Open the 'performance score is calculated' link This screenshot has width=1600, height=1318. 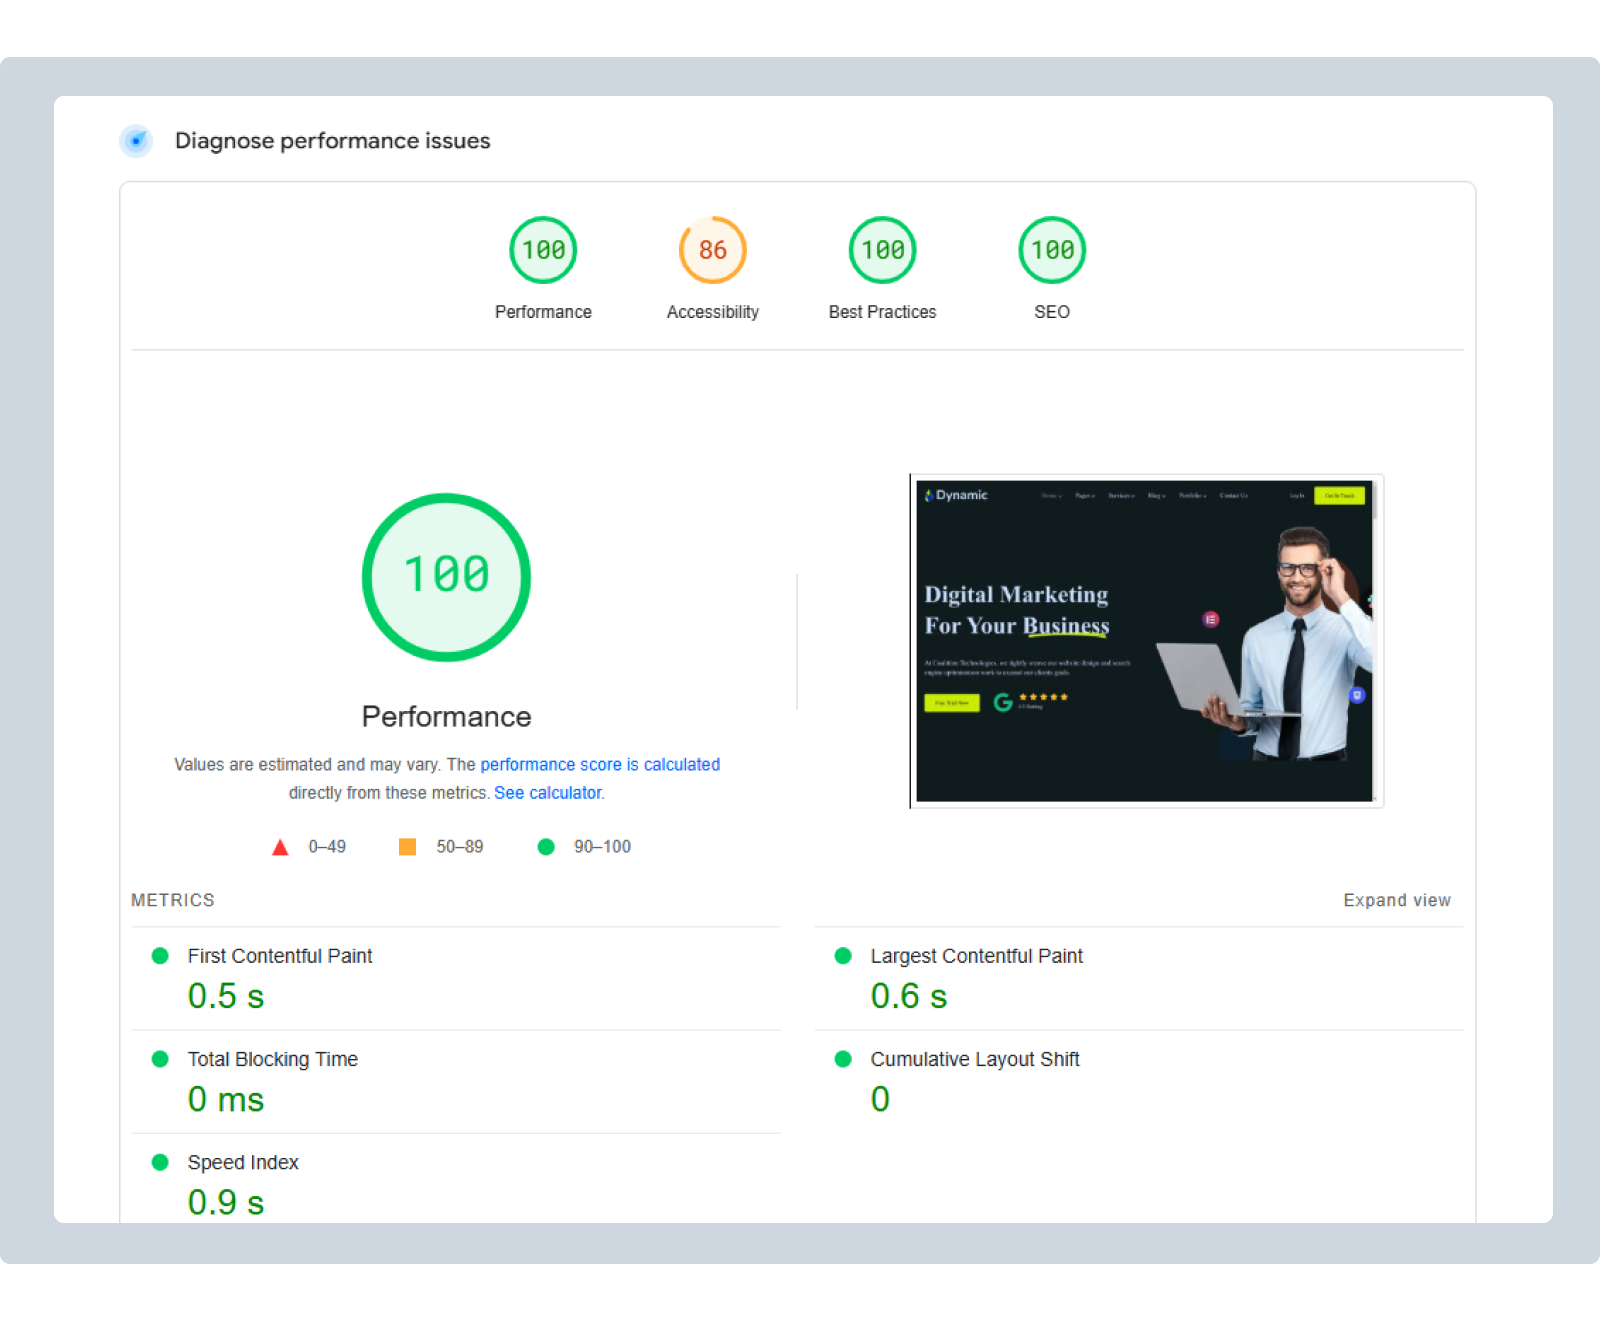pos(599,764)
